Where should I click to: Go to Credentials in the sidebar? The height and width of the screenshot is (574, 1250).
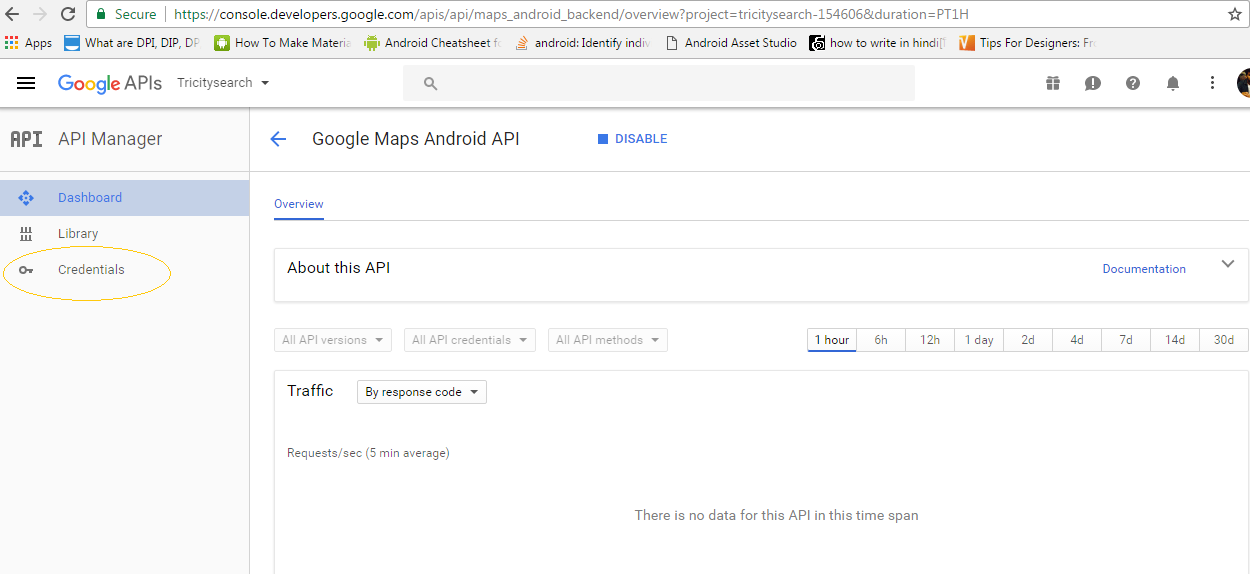pyautogui.click(x=91, y=270)
